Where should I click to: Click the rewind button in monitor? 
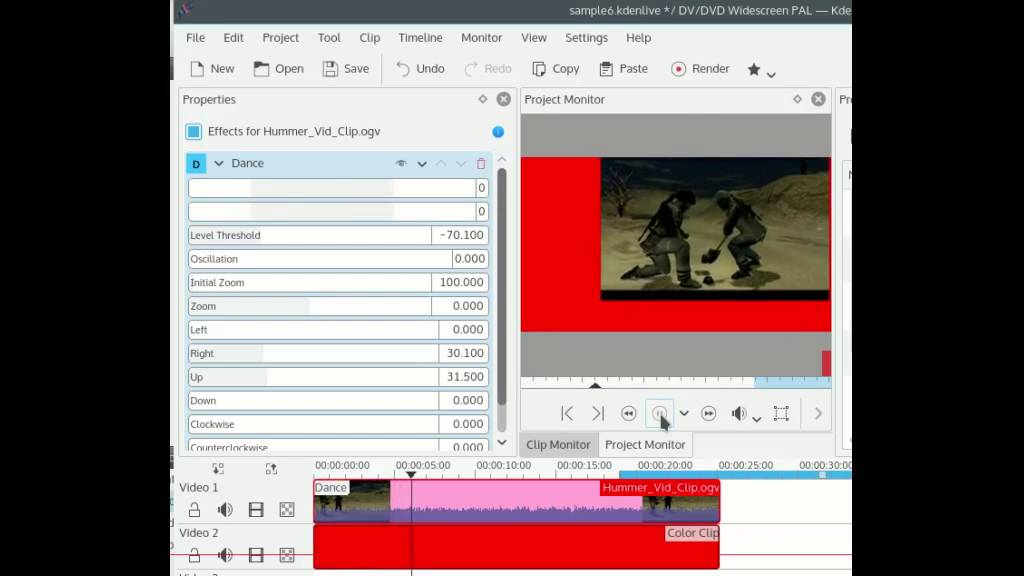(628, 413)
